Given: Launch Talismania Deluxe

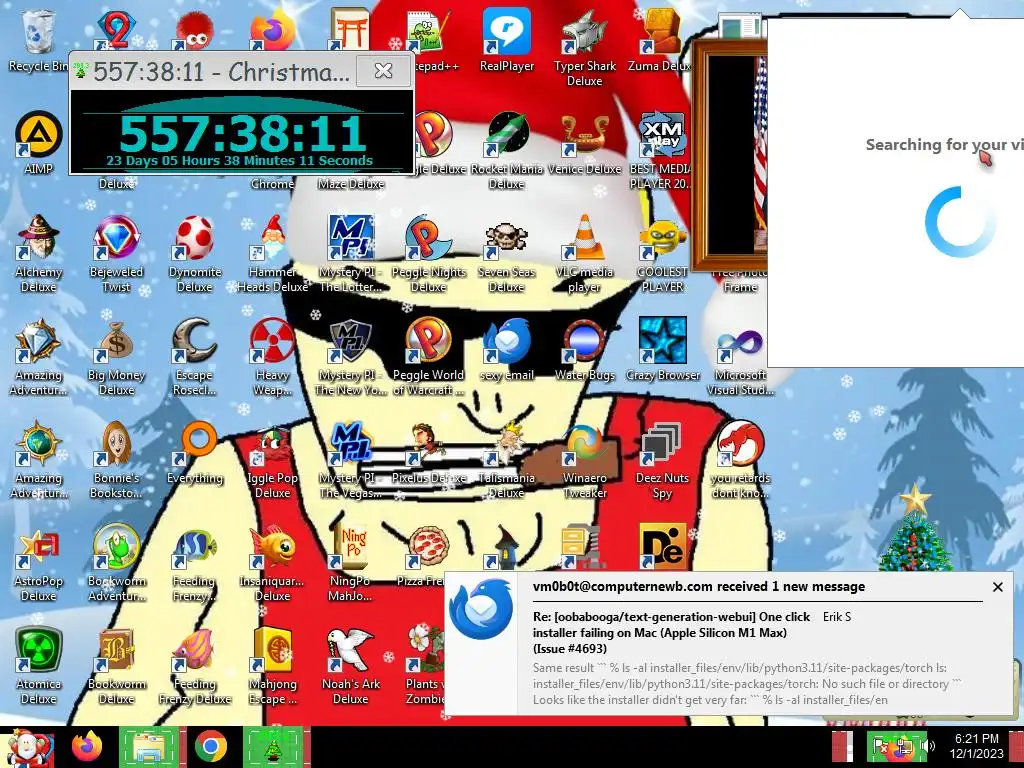Looking at the screenshot, I should click(x=507, y=460).
